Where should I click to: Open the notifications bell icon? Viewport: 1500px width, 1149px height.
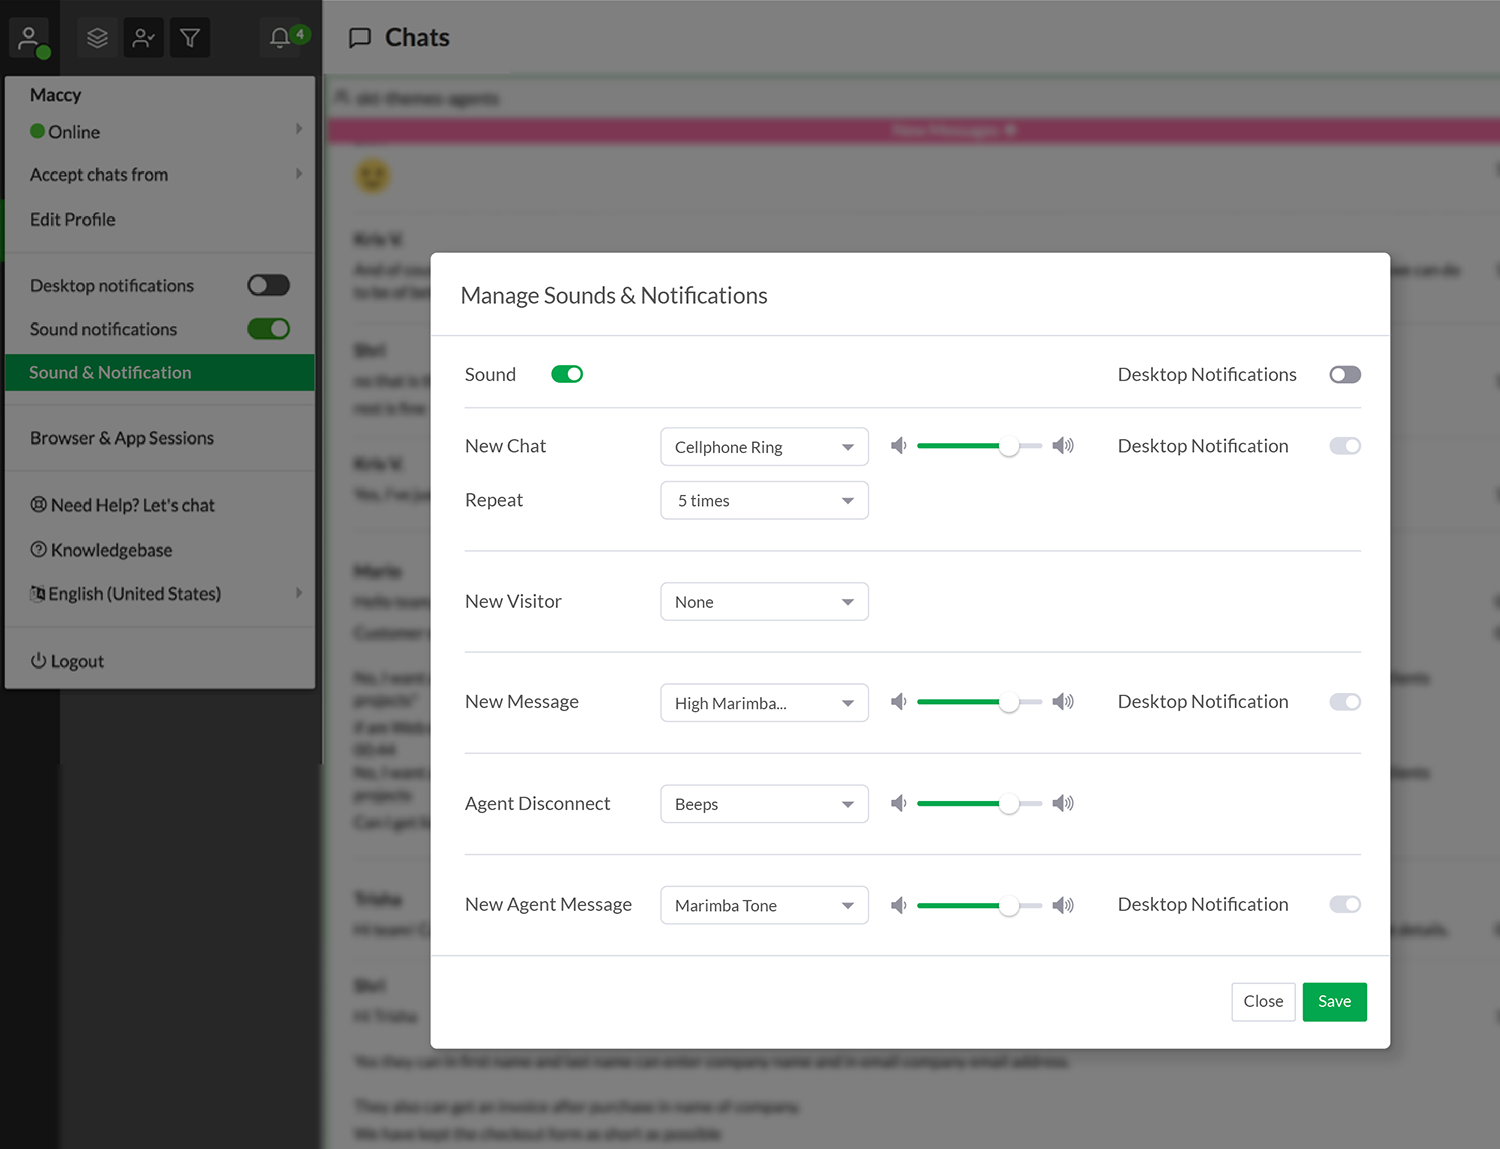(x=280, y=38)
